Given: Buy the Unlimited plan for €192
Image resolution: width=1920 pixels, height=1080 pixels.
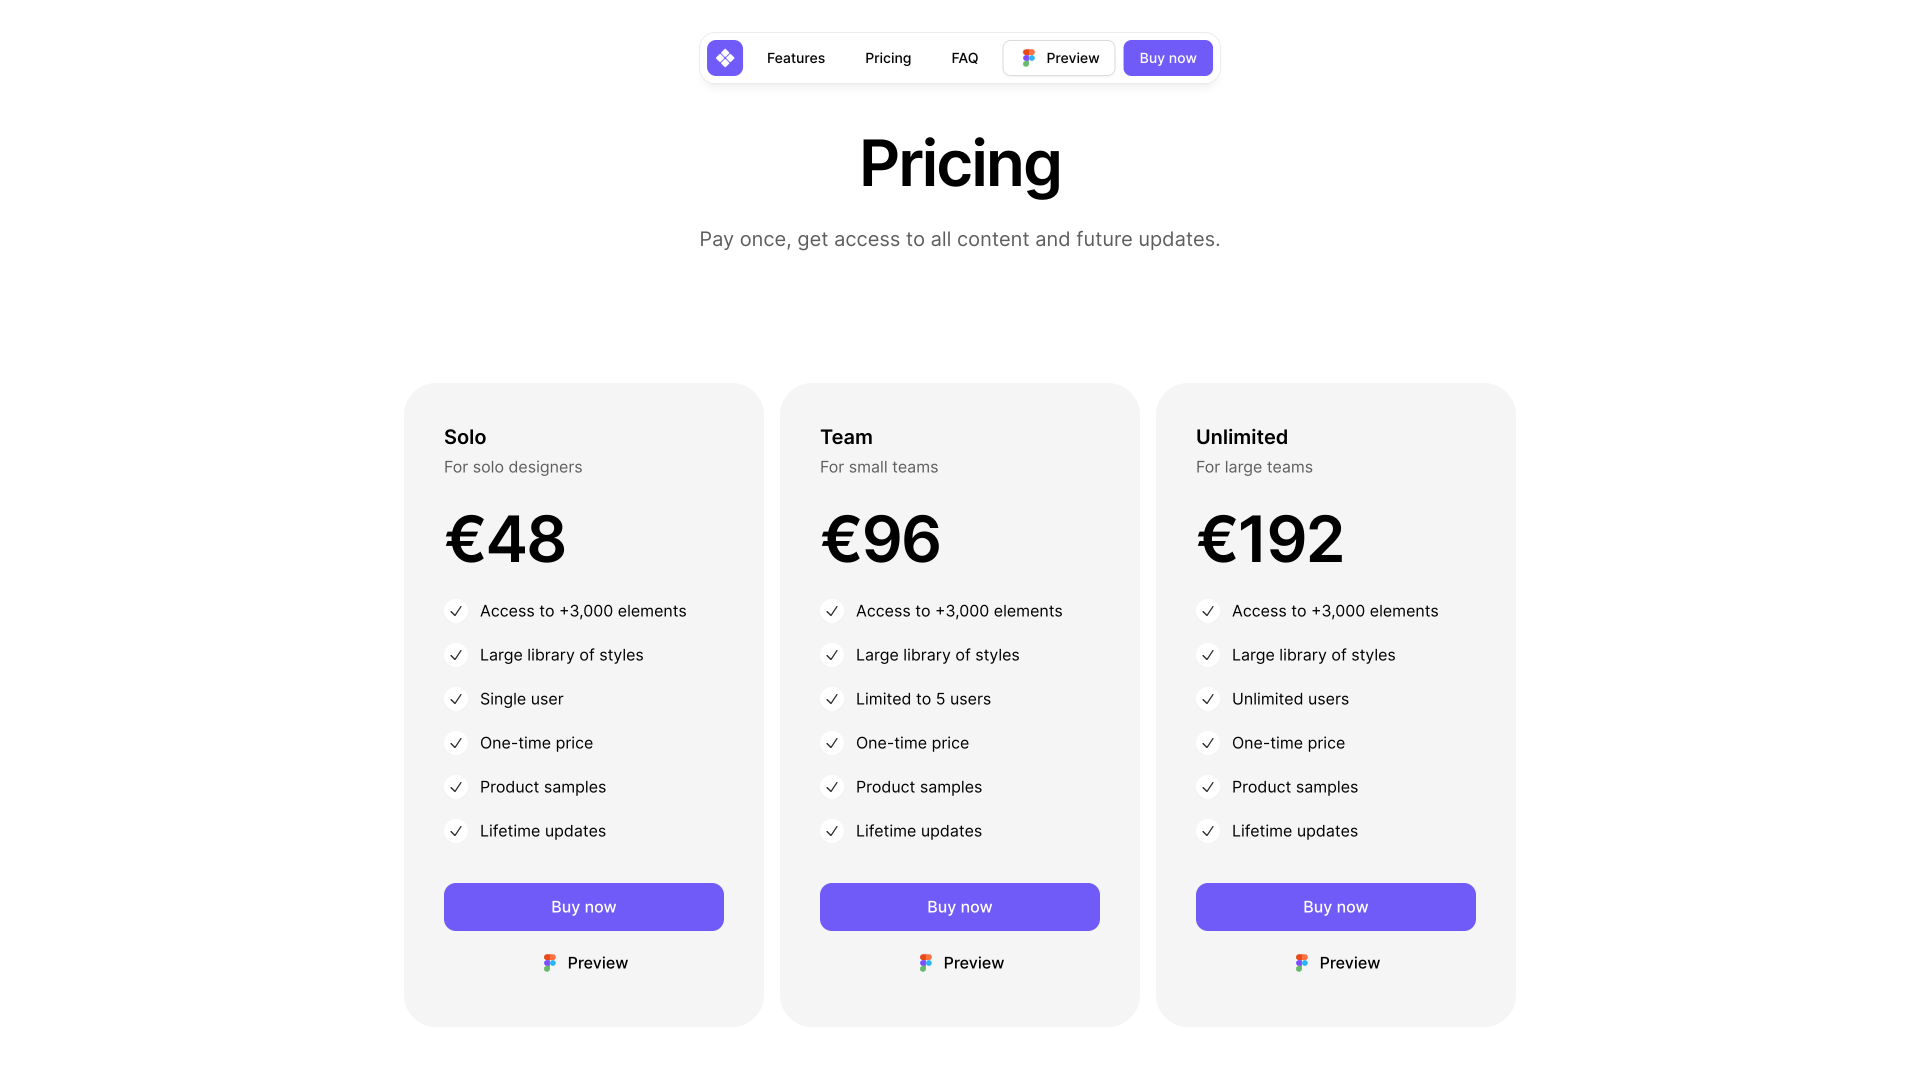Looking at the screenshot, I should point(1336,907).
